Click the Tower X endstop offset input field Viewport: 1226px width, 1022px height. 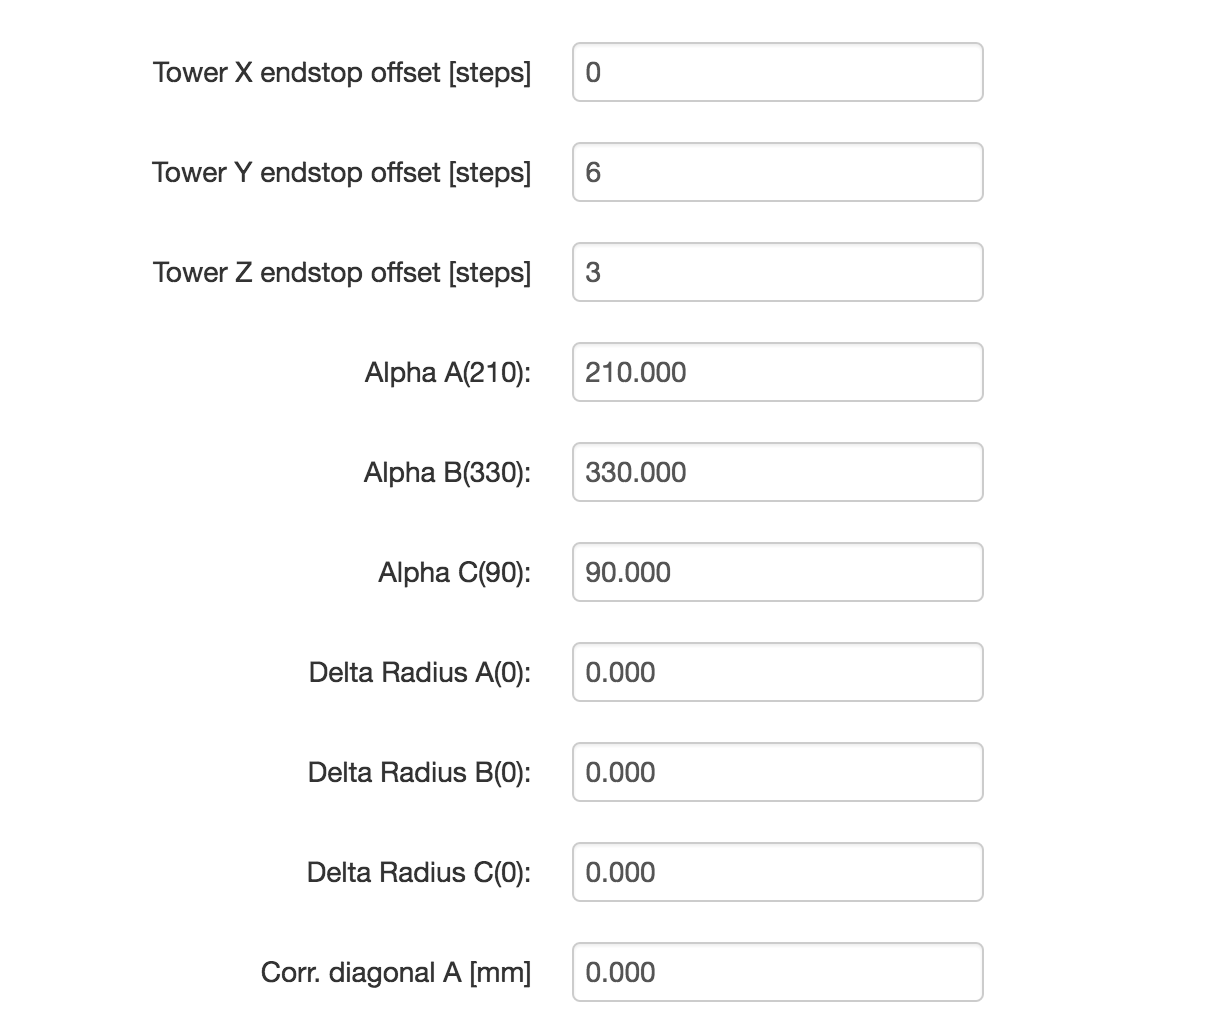[x=777, y=72]
